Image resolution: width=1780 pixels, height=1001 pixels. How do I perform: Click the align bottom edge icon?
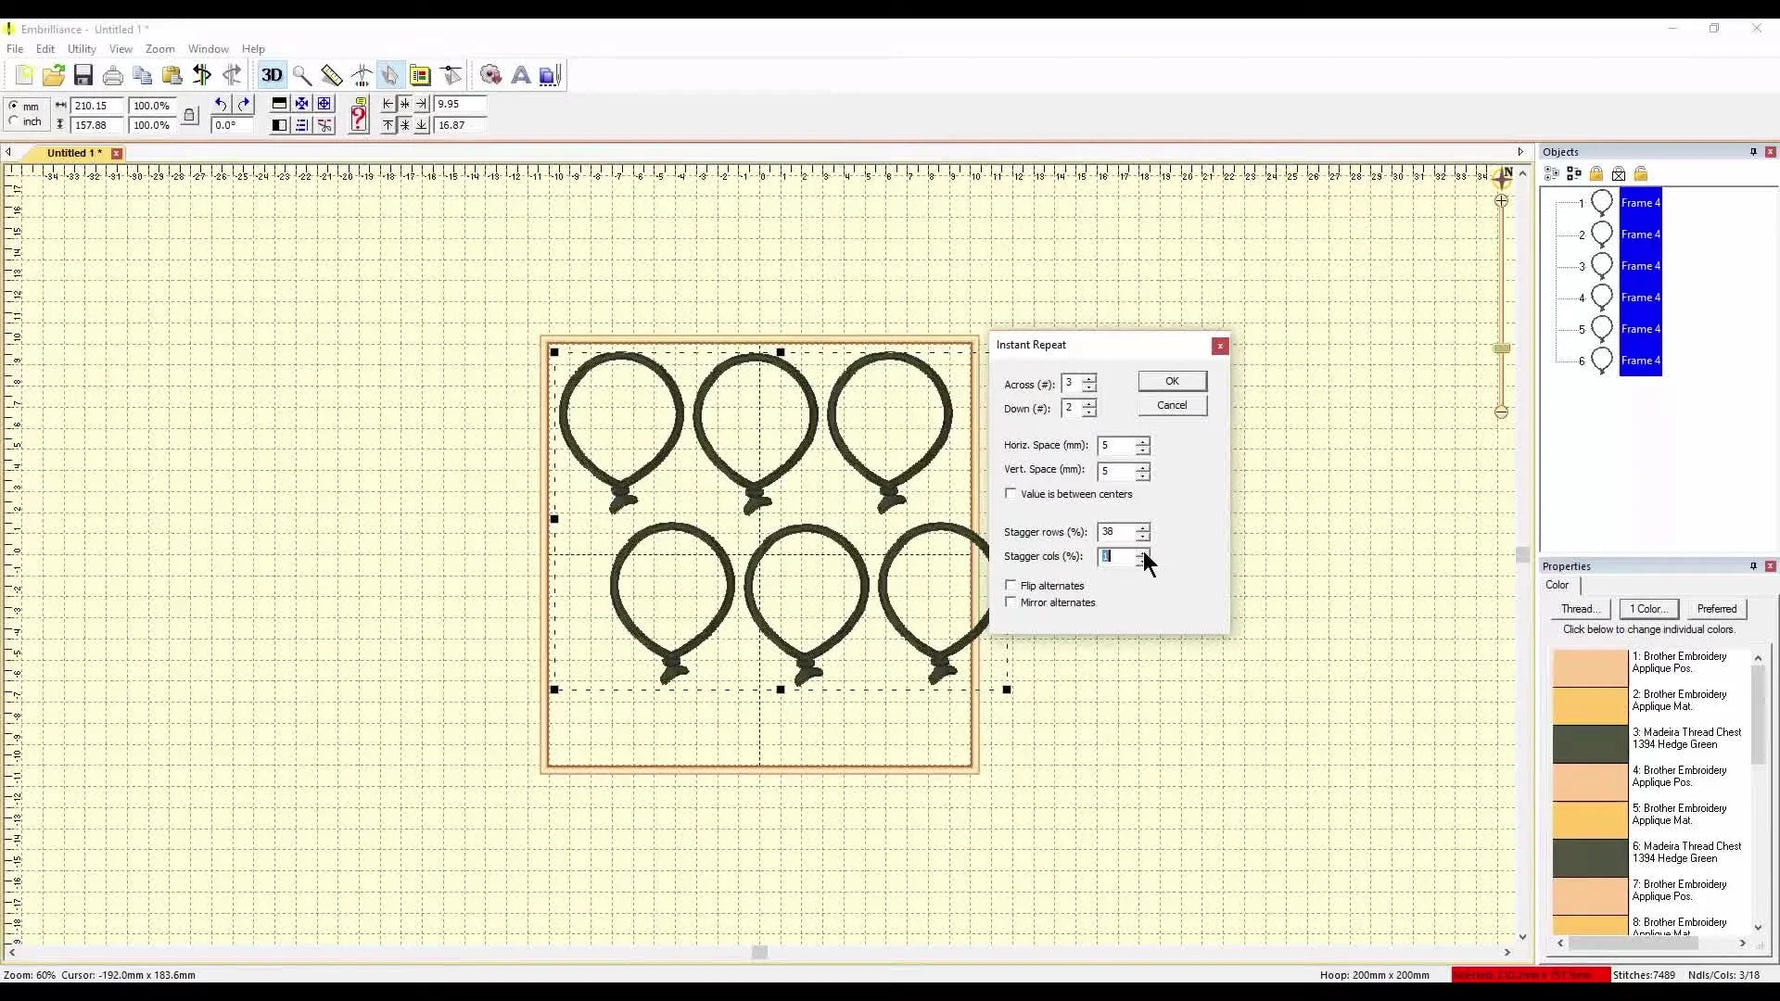point(421,125)
